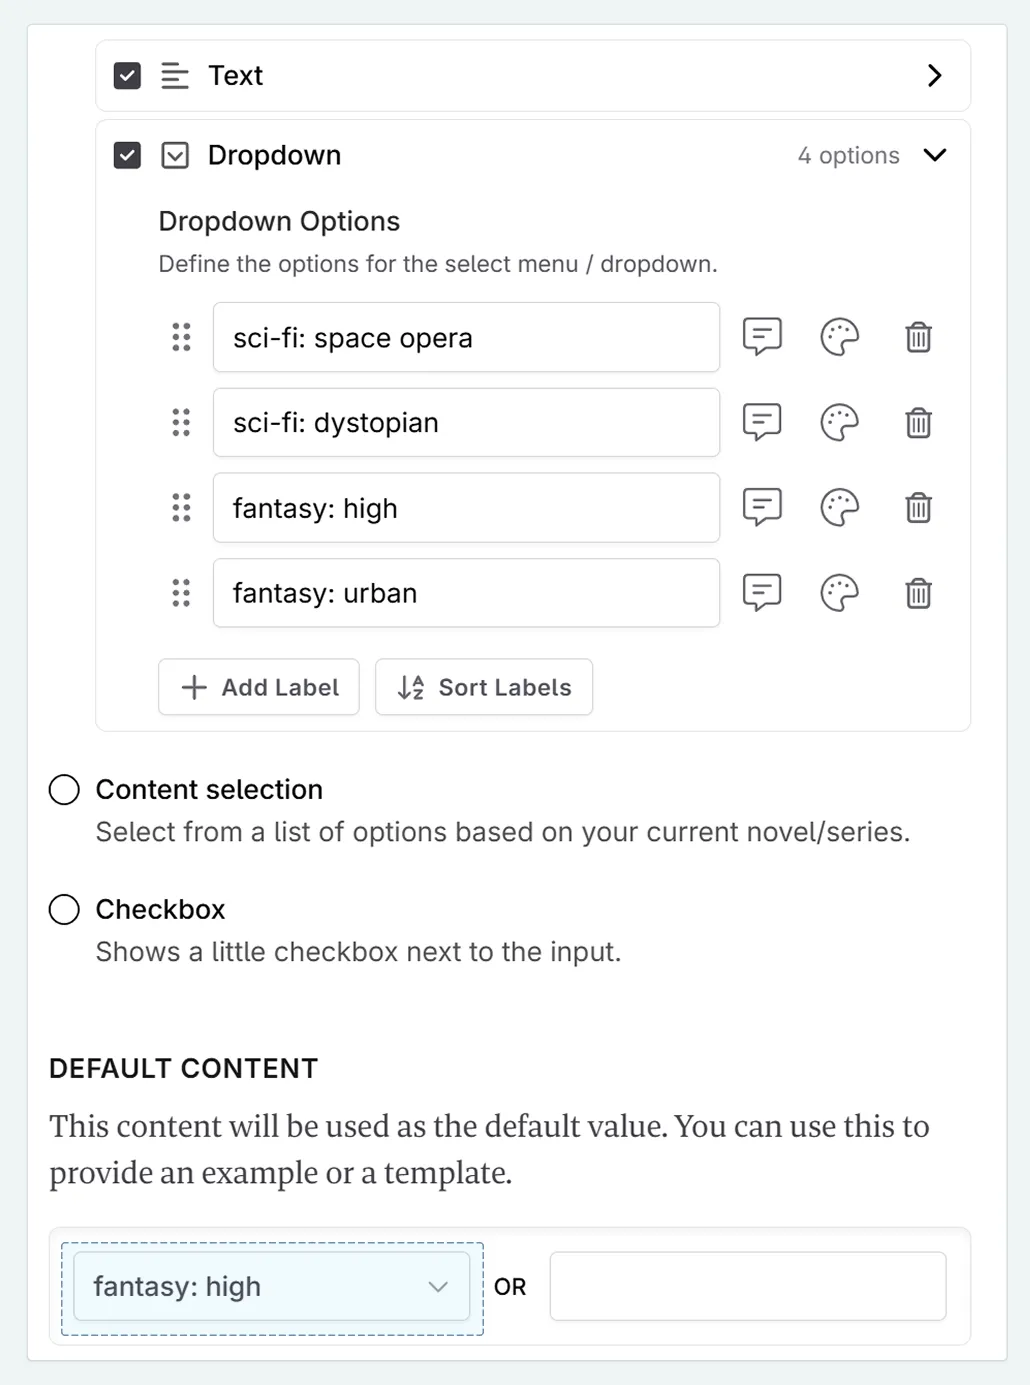Uncheck the Dropdown field checkbox
Viewport: 1030px width, 1385px height.
point(126,155)
